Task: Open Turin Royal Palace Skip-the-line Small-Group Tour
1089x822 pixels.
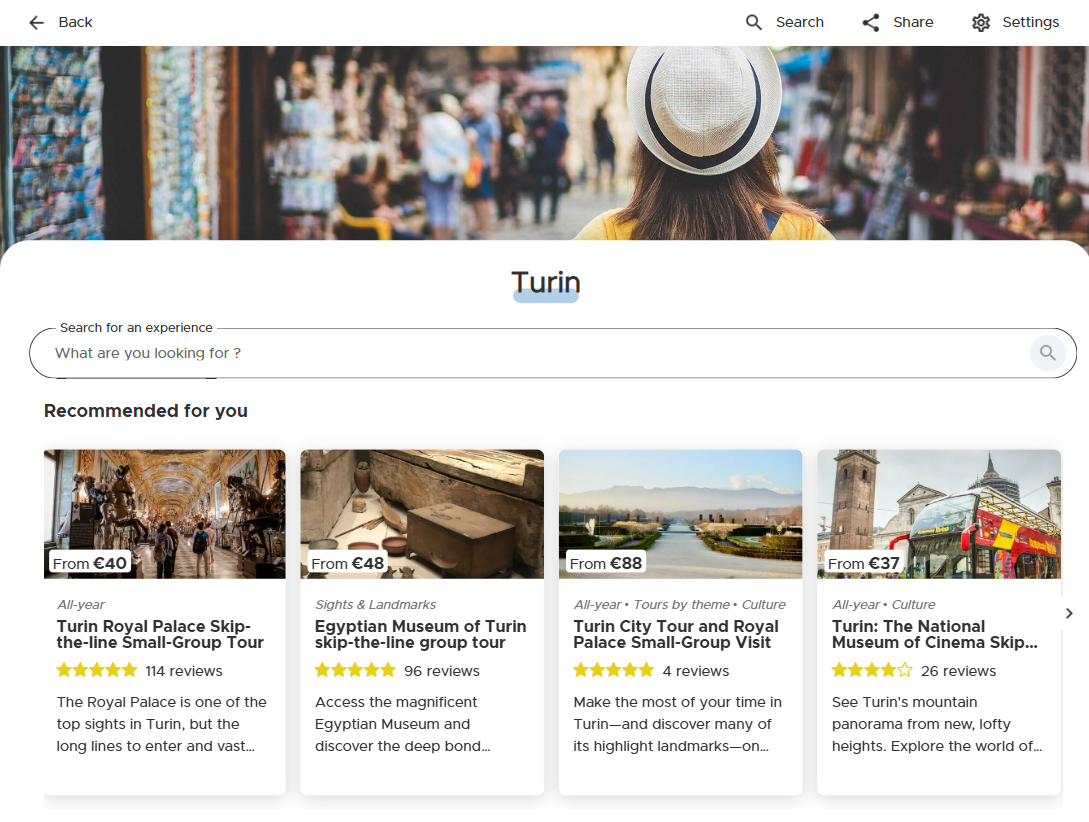Action: tap(160, 634)
